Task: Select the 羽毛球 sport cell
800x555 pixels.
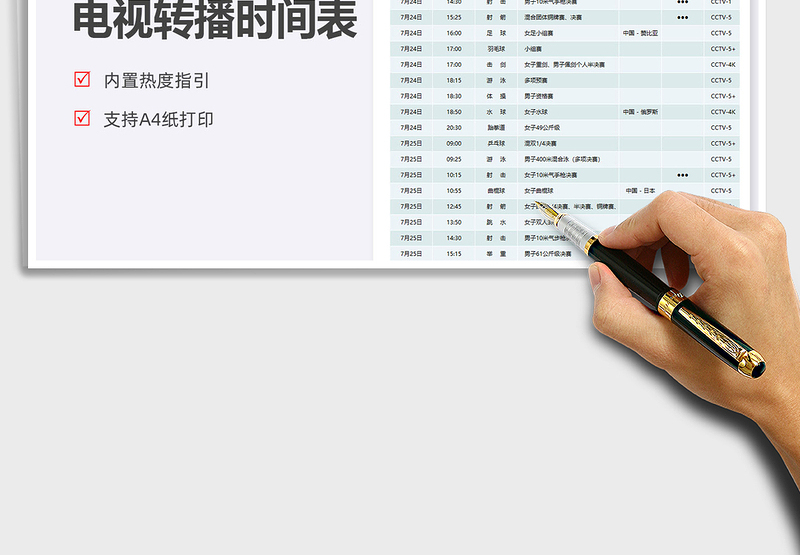Action: point(496,49)
